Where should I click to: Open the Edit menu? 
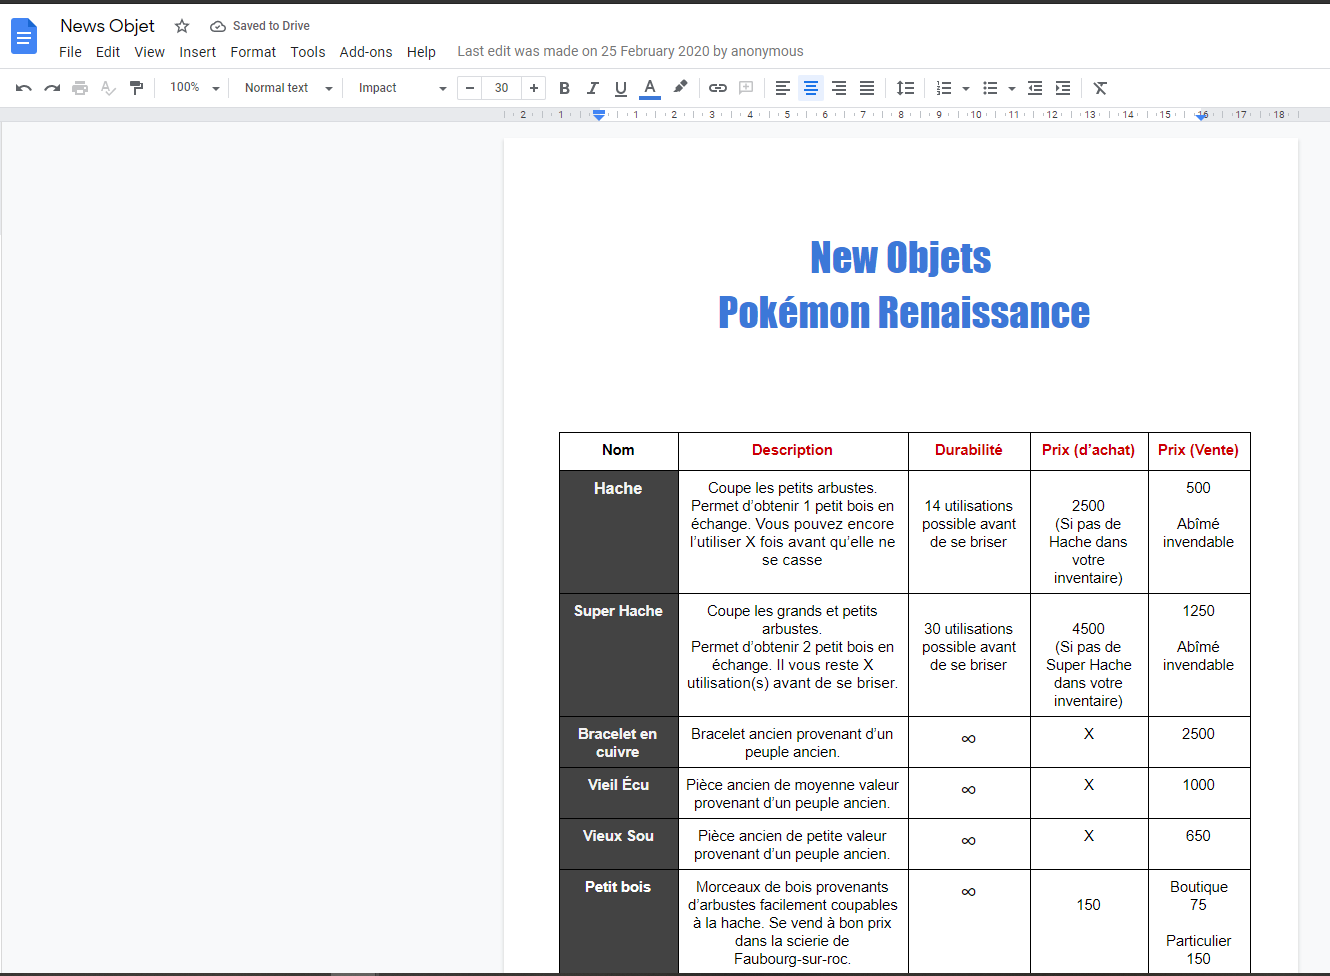[108, 52]
